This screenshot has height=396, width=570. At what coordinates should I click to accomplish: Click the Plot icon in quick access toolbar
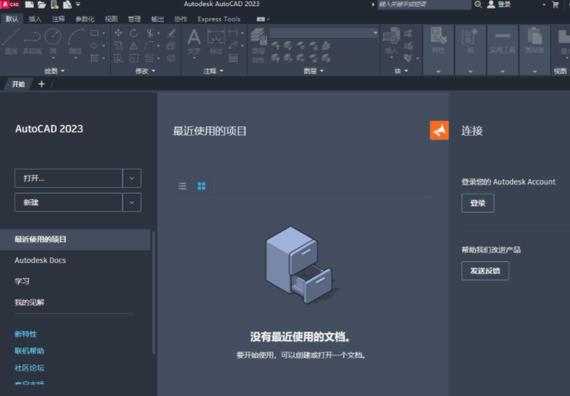(x=67, y=5)
